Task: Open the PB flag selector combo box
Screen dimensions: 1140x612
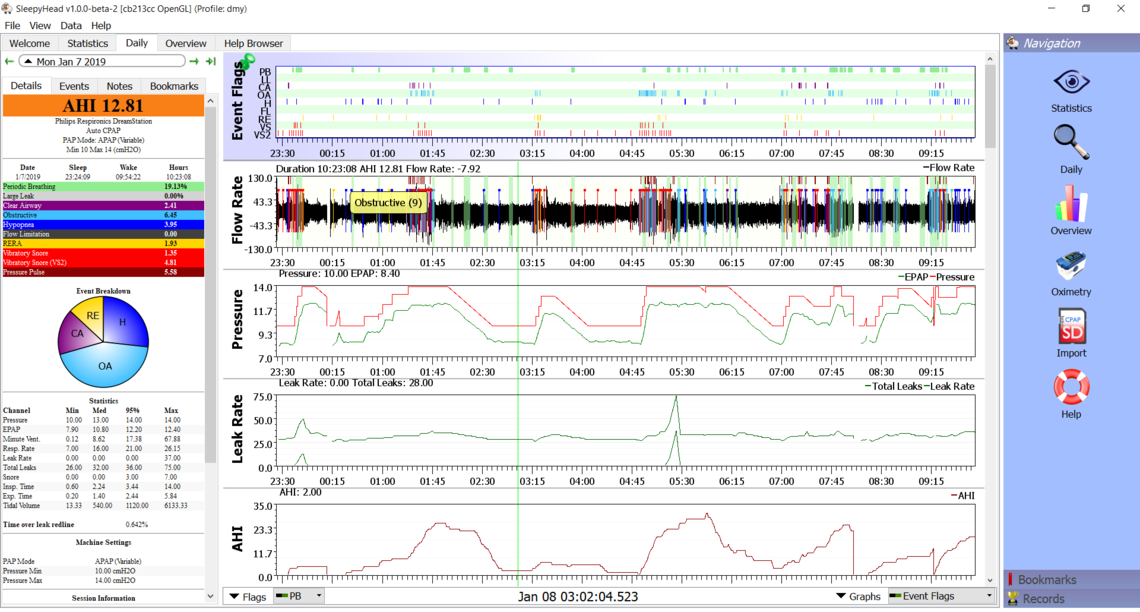Action: (299, 597)
